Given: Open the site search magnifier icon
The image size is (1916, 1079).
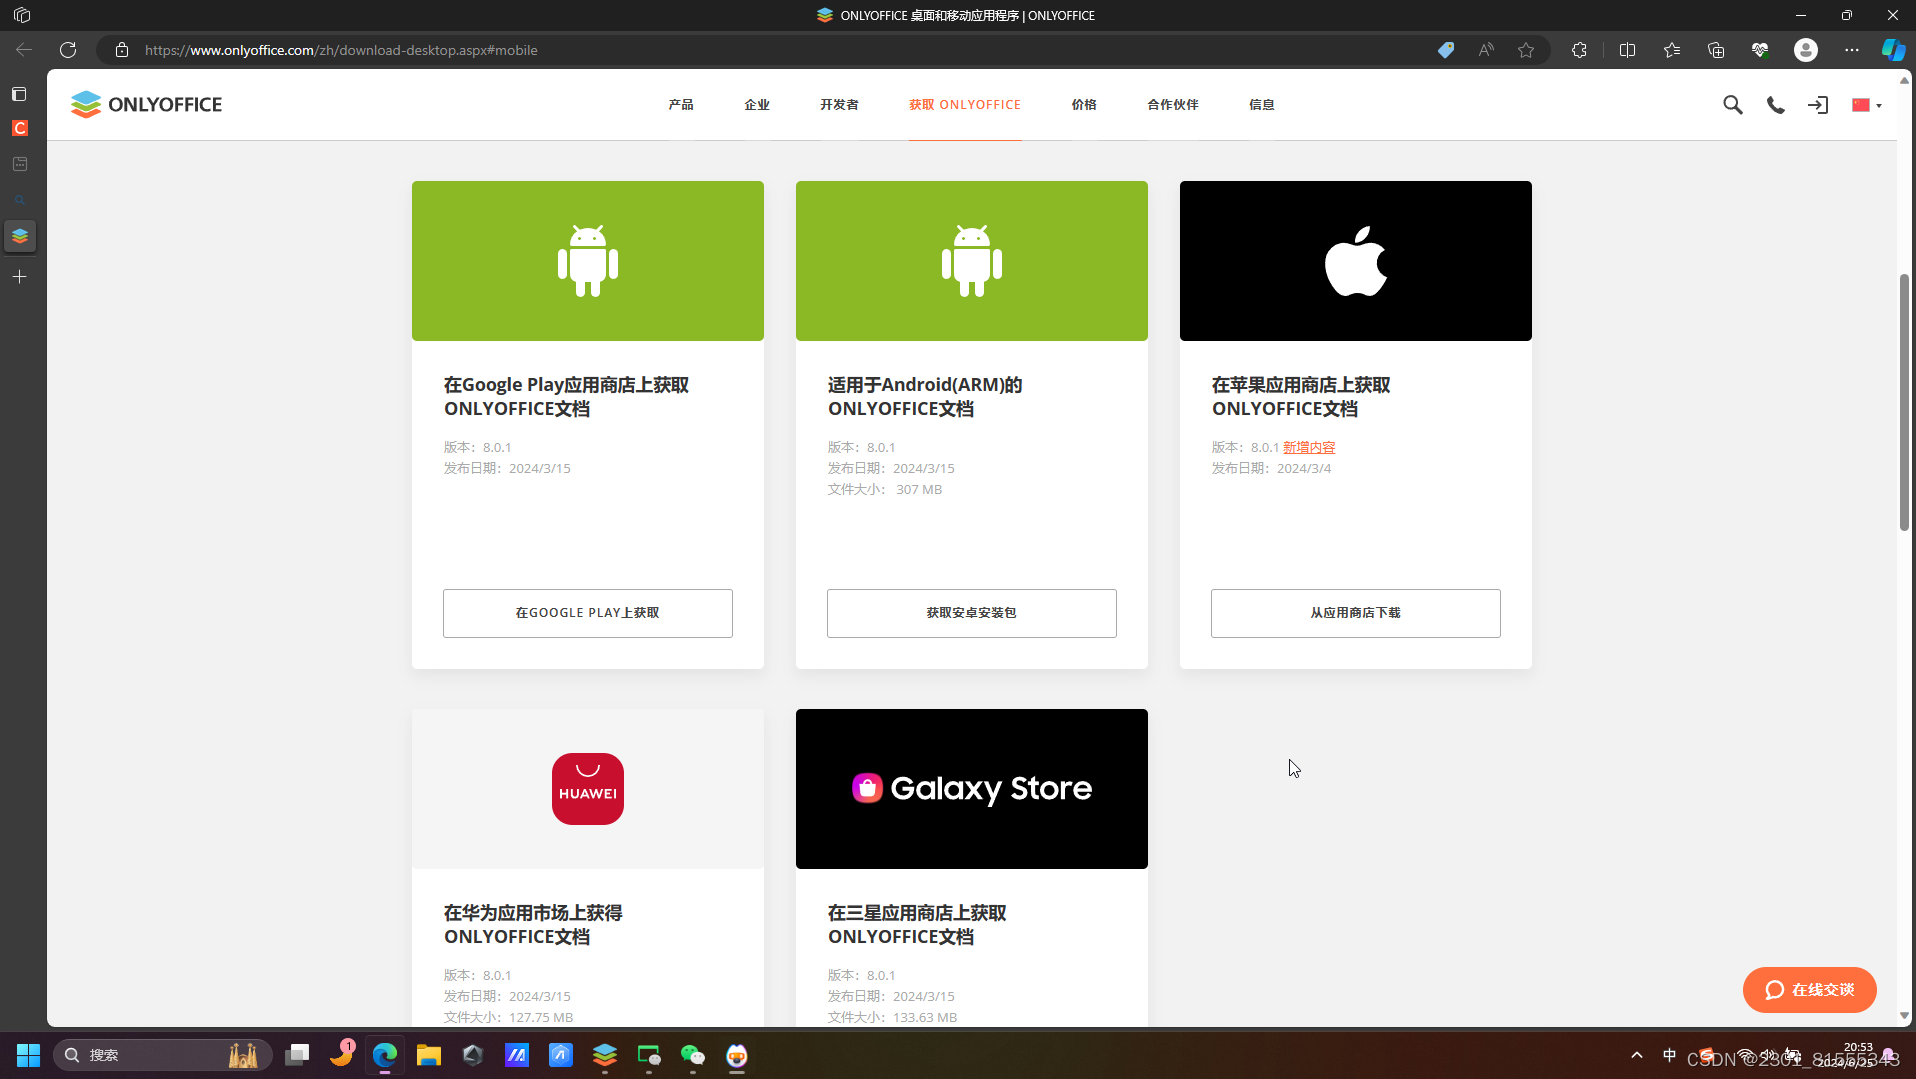Looking at the screenshot, I should pos(1732,105).
